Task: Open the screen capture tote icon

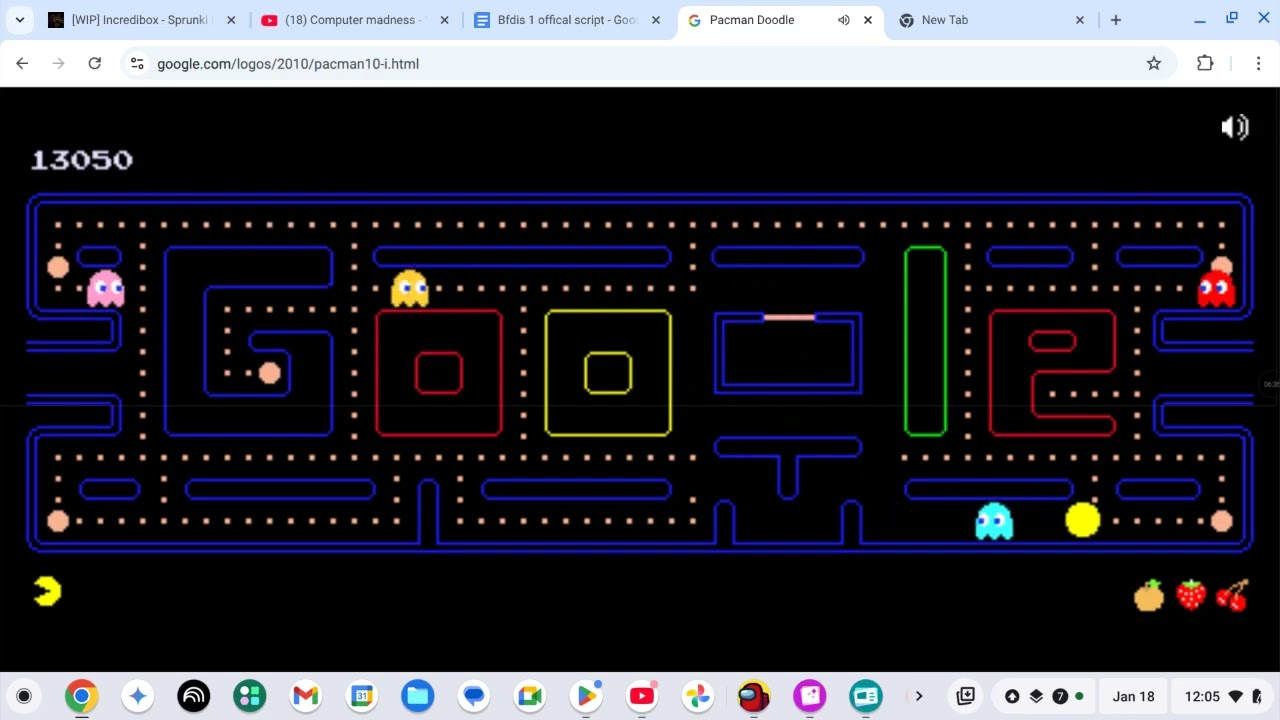Action: [965, 696]
